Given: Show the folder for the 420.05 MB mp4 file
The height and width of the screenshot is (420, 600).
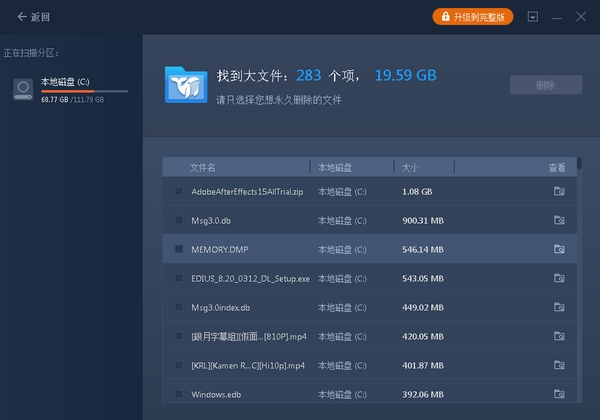Looking at the screenshot, I should point(559,336).
